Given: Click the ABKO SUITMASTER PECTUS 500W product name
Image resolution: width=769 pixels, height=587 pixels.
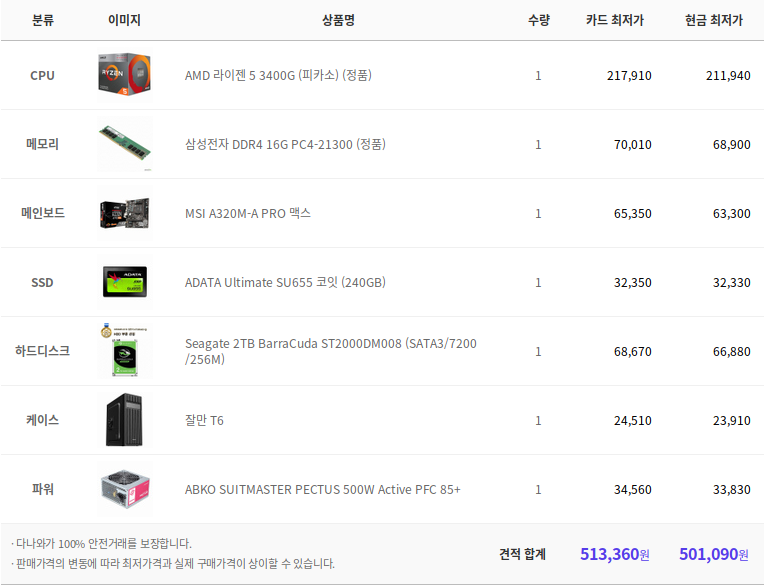Looking at the screenshot, I should coord(323,489).
